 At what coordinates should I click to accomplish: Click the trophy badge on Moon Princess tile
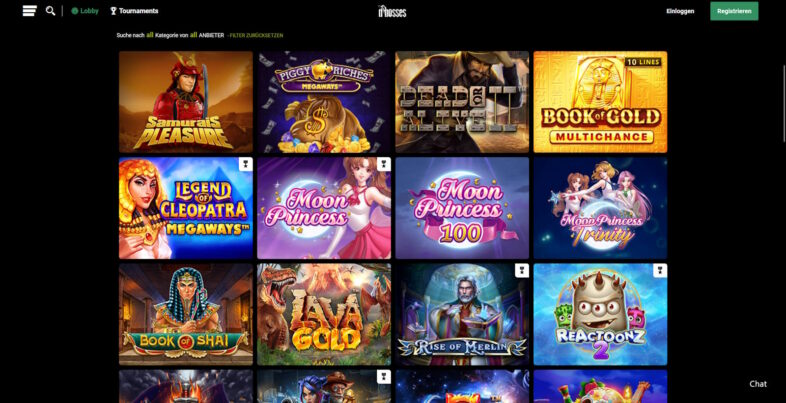pyautogui.click(x=384, y=164)
